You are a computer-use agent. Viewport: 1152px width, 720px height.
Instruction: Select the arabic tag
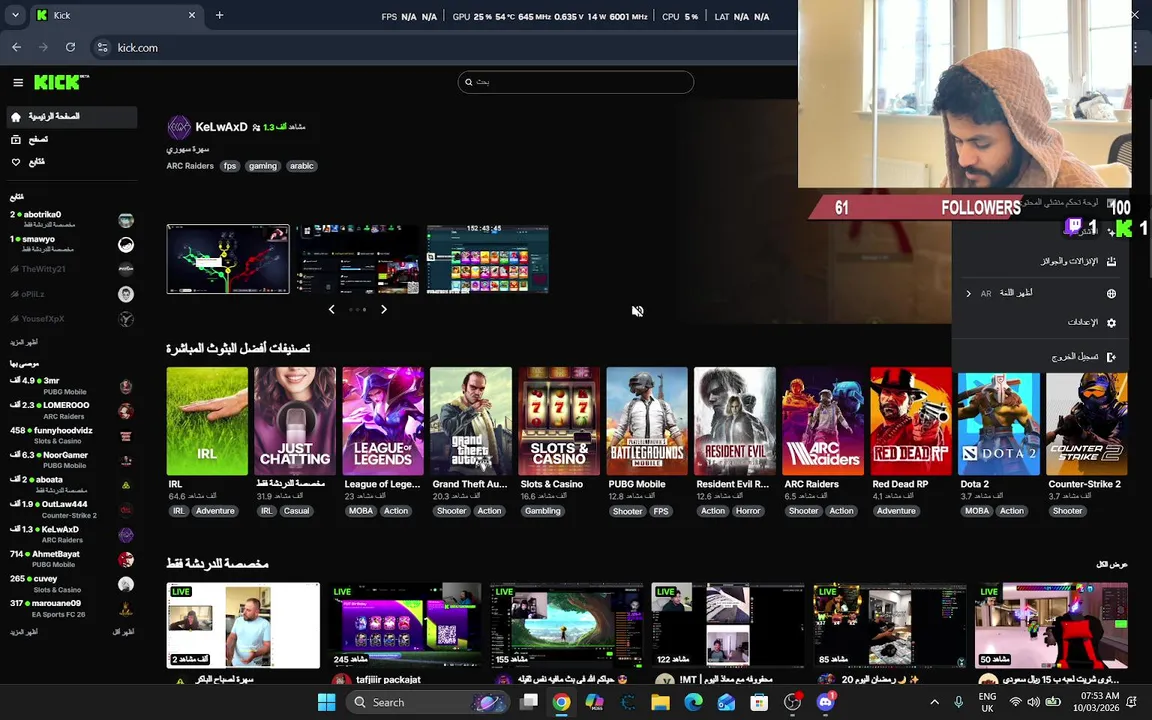click(x=301, y=166)
